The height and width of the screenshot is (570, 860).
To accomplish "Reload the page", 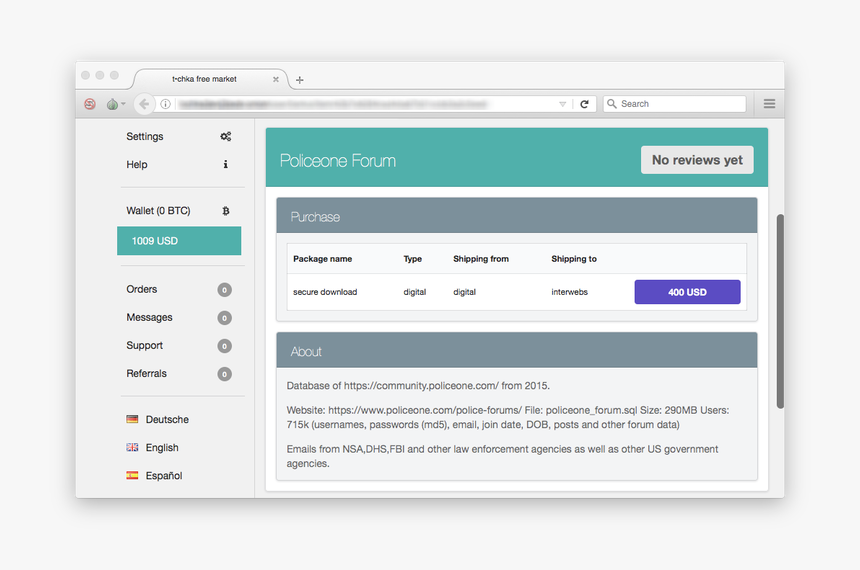I will [x=585, y=104].
